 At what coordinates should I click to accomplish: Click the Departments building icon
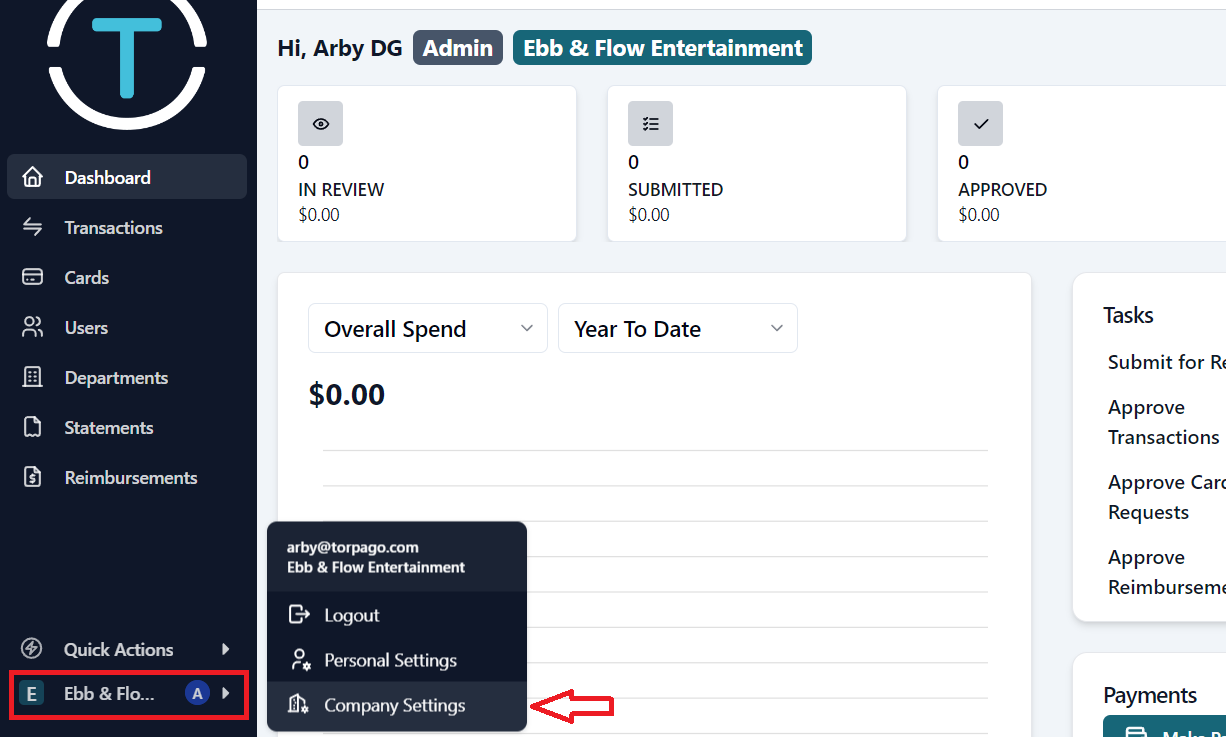(x=33, y=377)
